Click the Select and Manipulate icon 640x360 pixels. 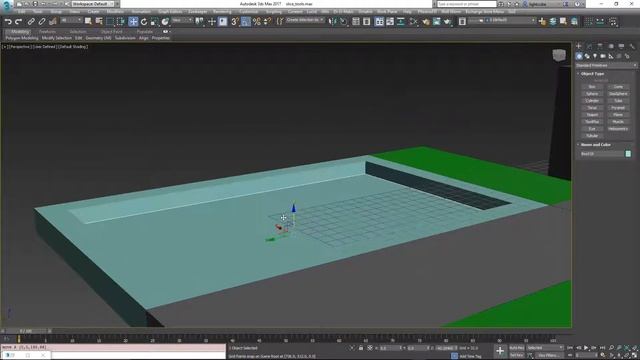pyautogui.click(x=211, y=22)
